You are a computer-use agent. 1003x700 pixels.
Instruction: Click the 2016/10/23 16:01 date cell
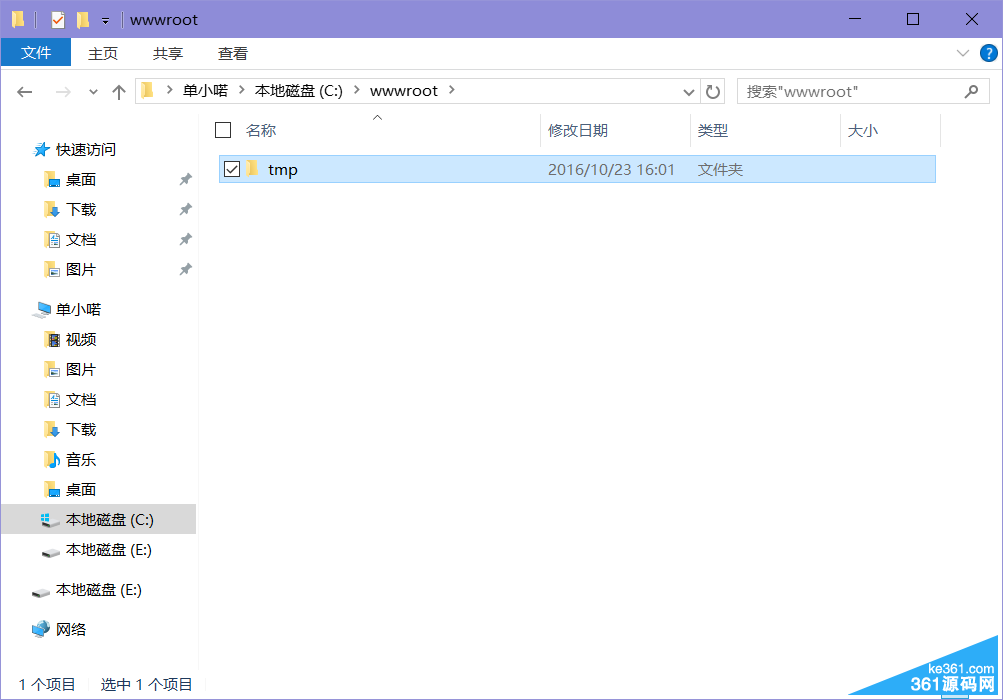pos(612,170)
